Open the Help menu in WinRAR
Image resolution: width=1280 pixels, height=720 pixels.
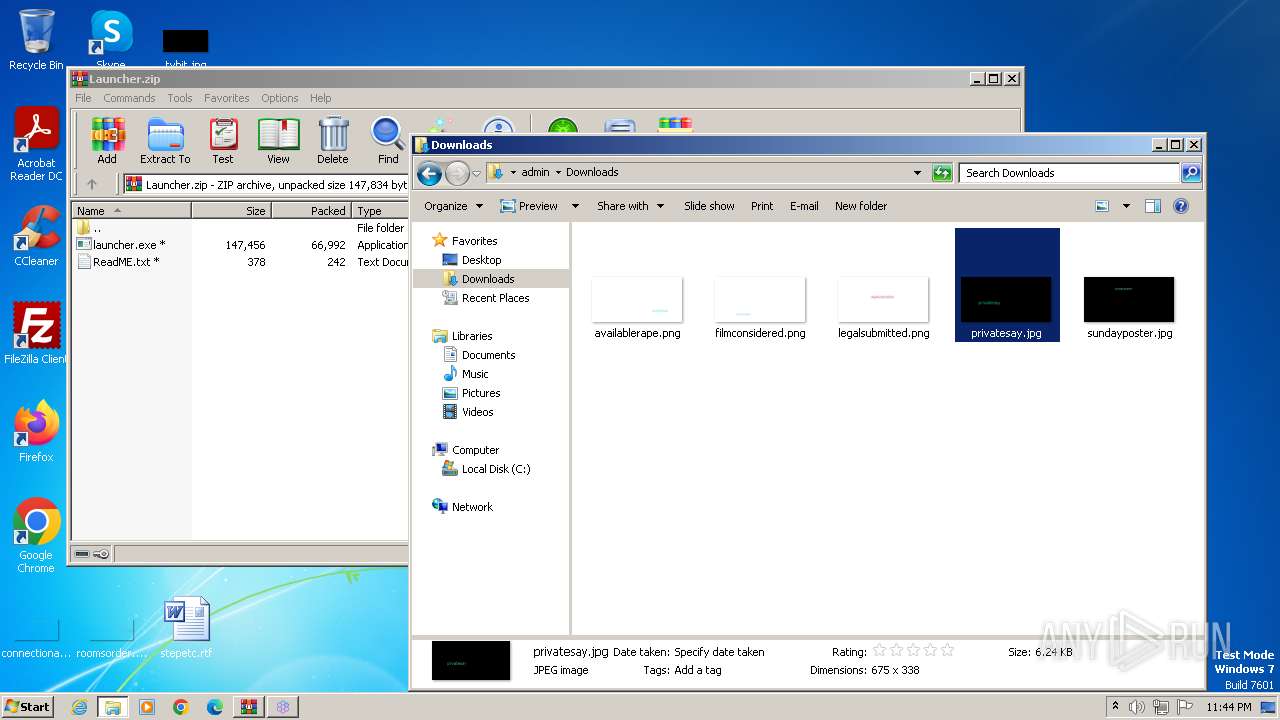[x=320, y=98]
